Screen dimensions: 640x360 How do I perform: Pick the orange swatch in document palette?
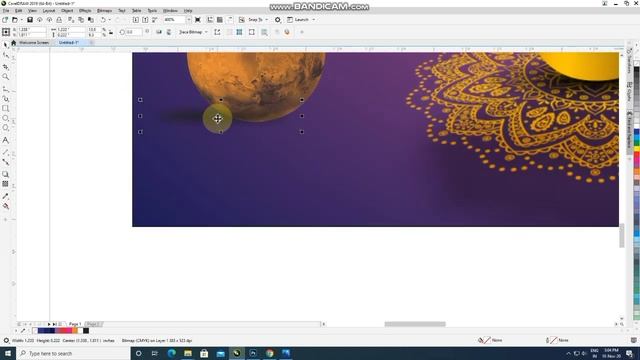tap(75, 331)
